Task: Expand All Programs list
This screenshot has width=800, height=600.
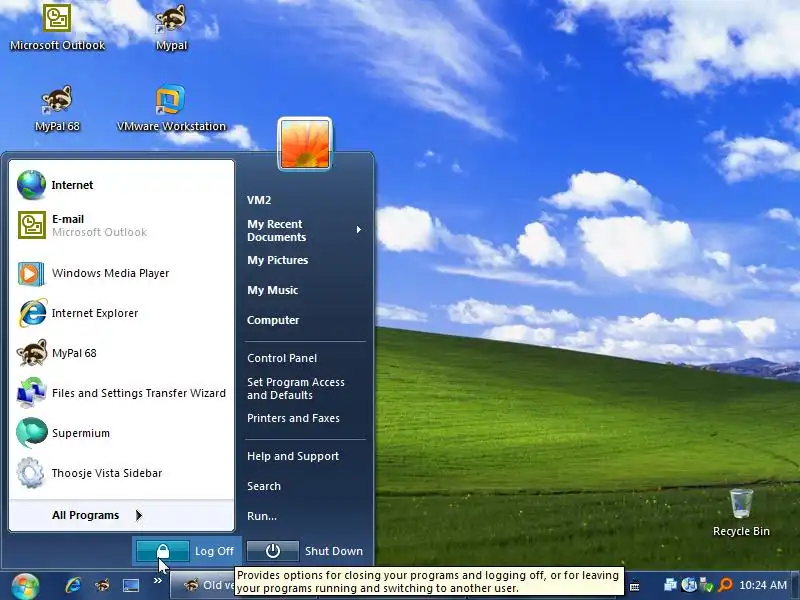Action: tap(121, 515)
